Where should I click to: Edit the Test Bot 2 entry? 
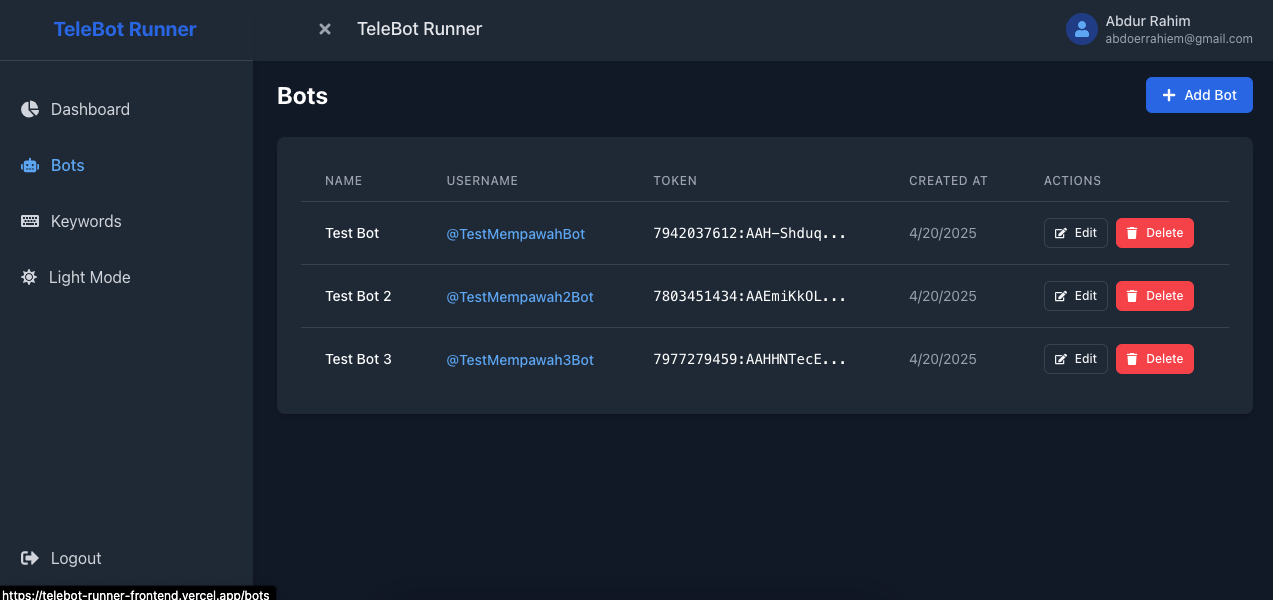click(x=1075, y=296)
